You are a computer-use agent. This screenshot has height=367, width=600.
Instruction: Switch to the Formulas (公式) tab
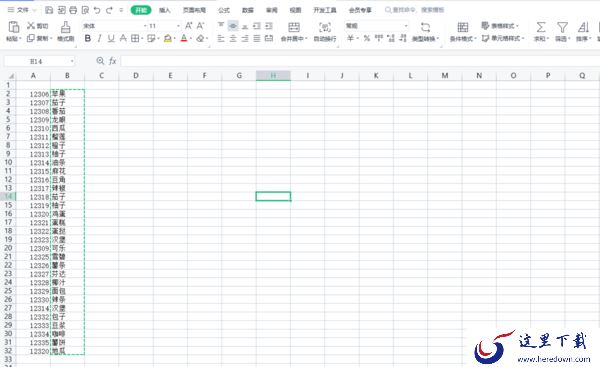224,10
